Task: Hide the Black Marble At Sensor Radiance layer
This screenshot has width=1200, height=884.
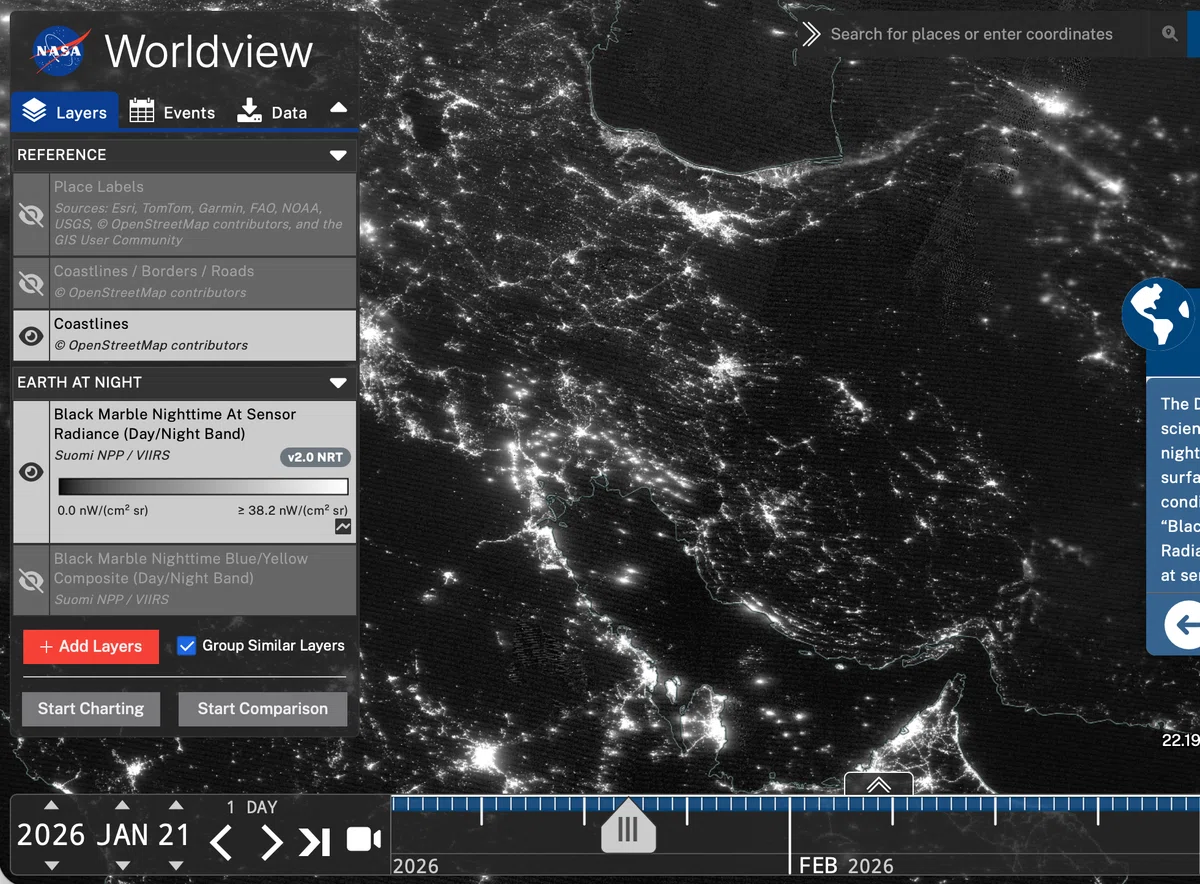Action: (x=32, y=472)
